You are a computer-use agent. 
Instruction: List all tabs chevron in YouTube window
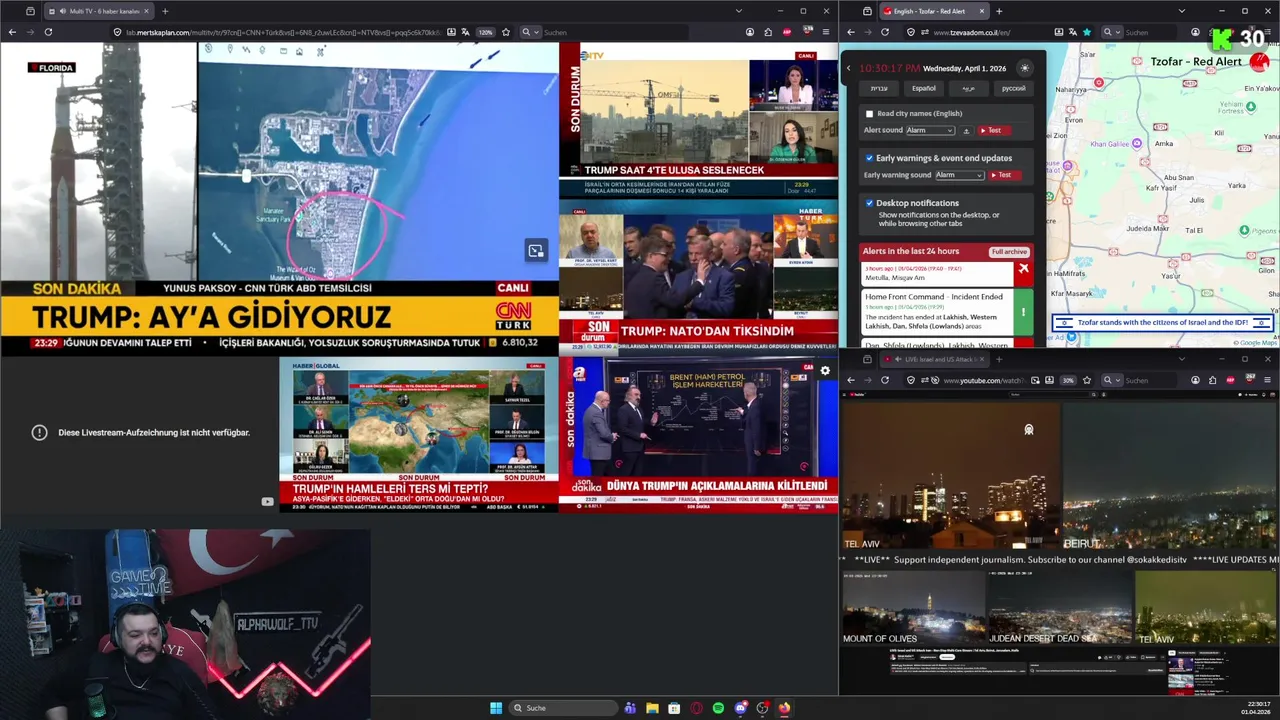coord(1181,359)
